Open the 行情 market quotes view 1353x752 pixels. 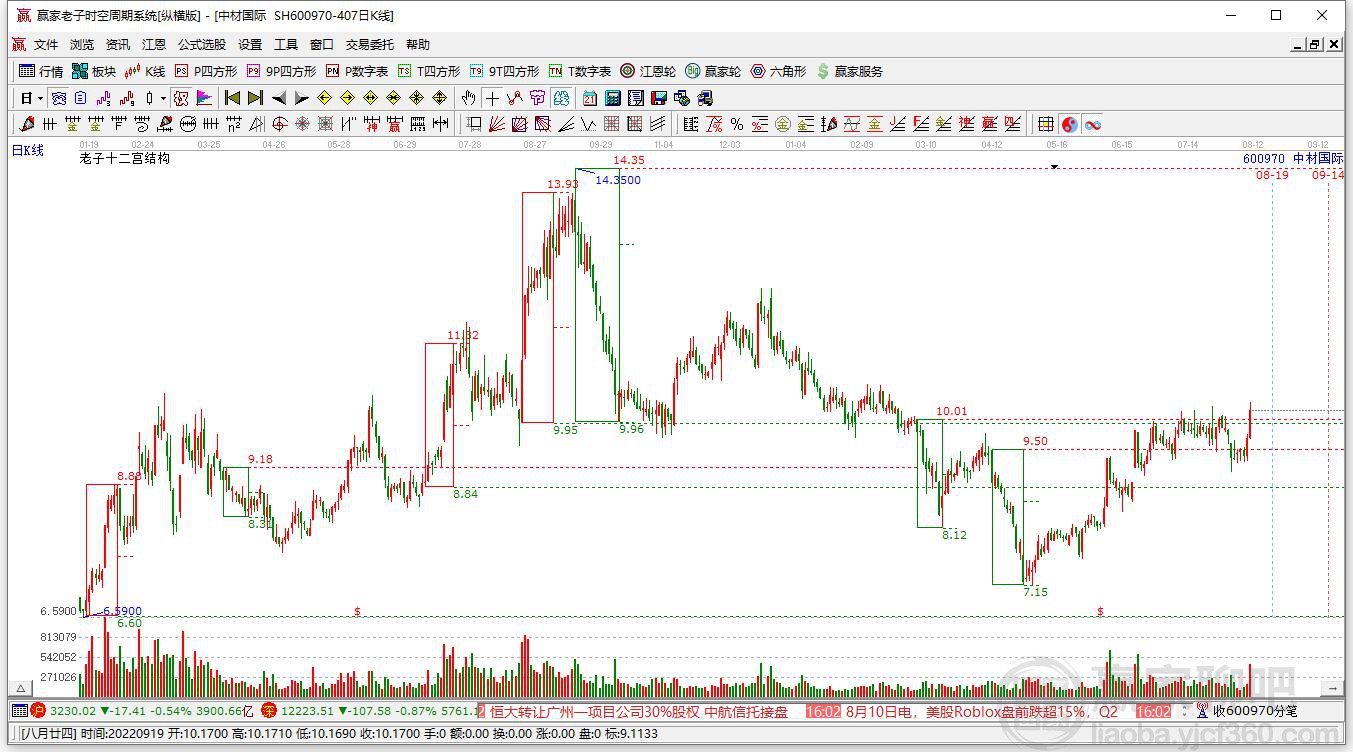pos(41,71)
